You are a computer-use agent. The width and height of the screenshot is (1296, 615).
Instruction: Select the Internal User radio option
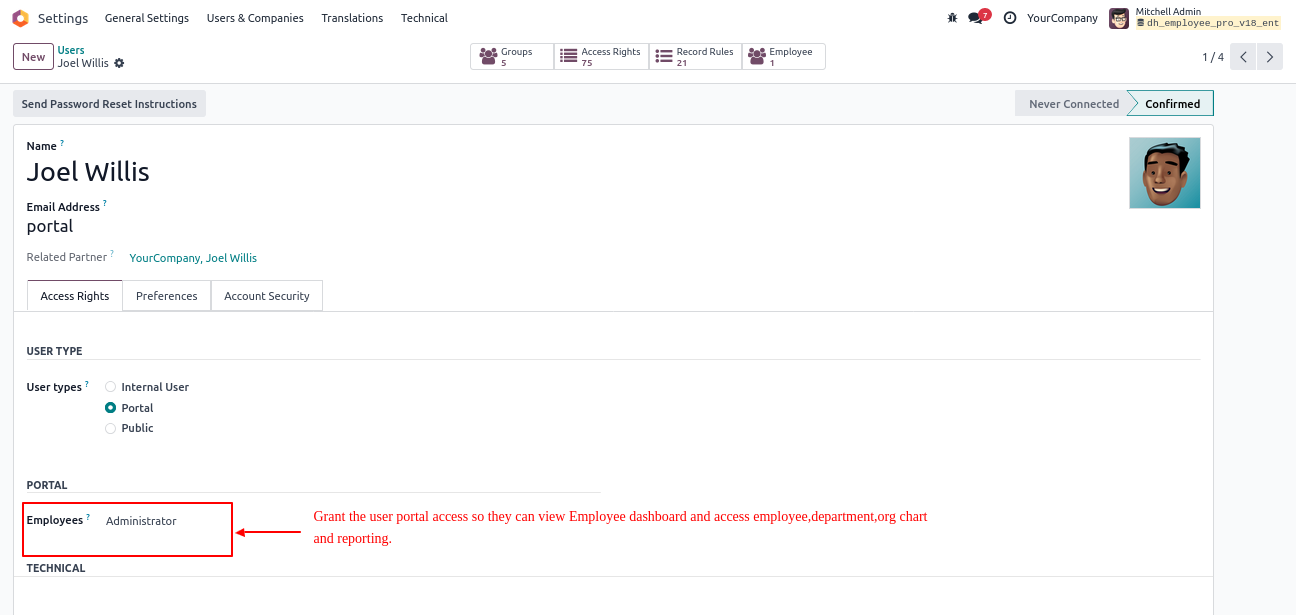pos(111,387)
